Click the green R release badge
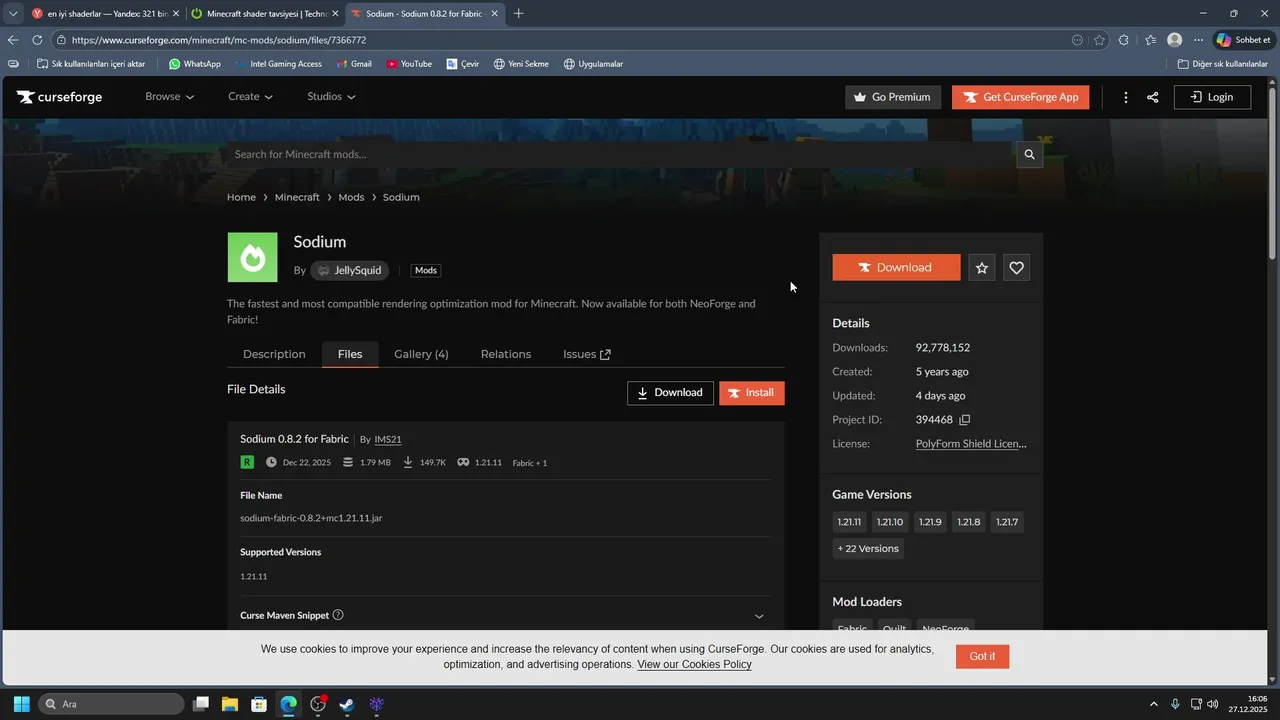The height and width of the screenshot is (720, 1280). tap(247, 462)
